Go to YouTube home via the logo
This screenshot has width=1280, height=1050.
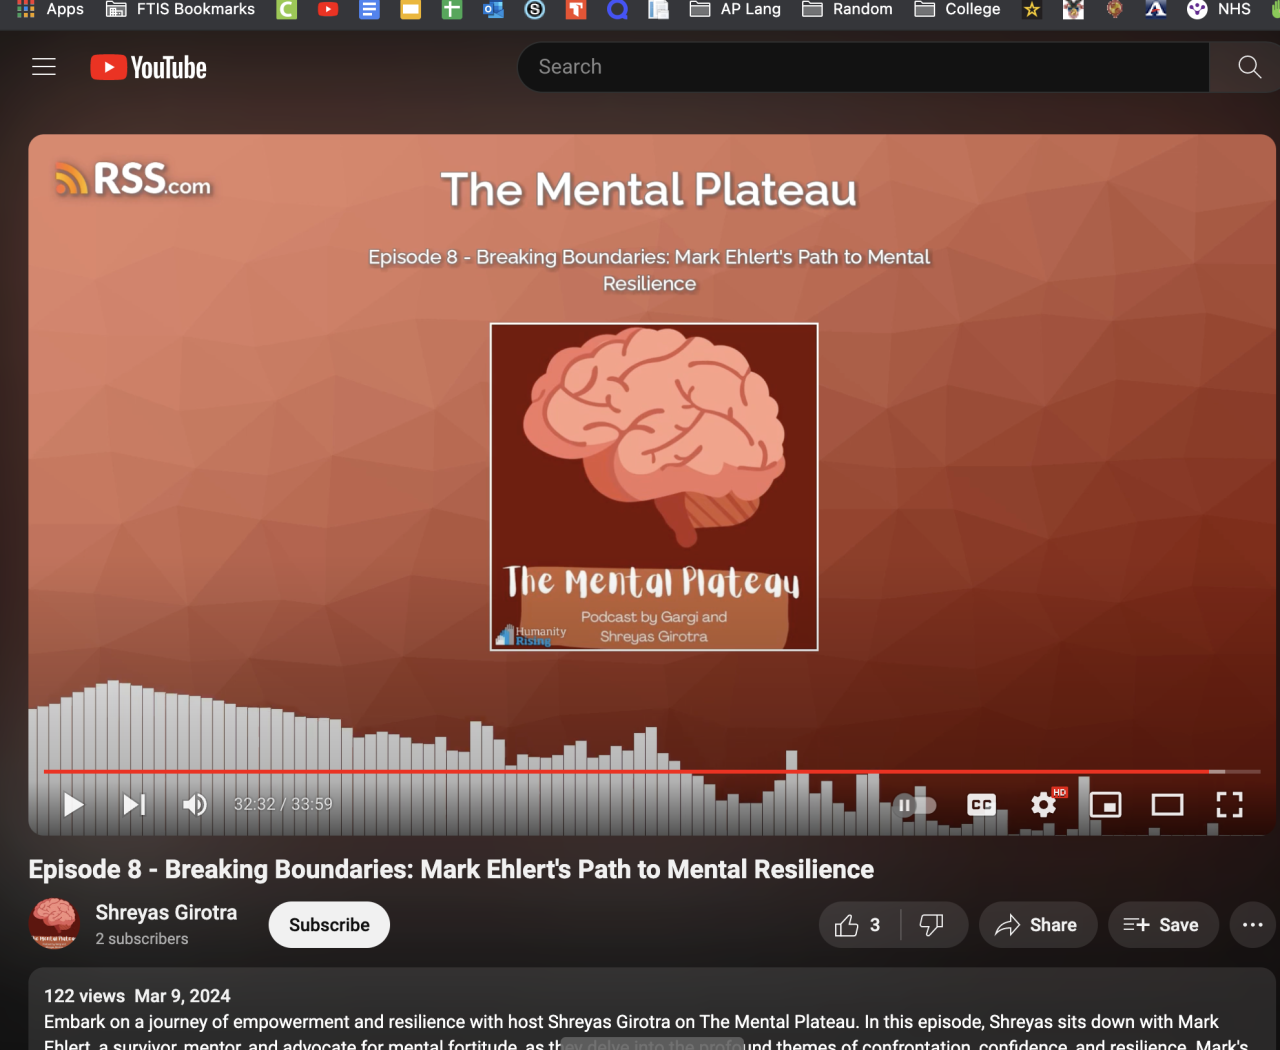(x=149, y=67)
